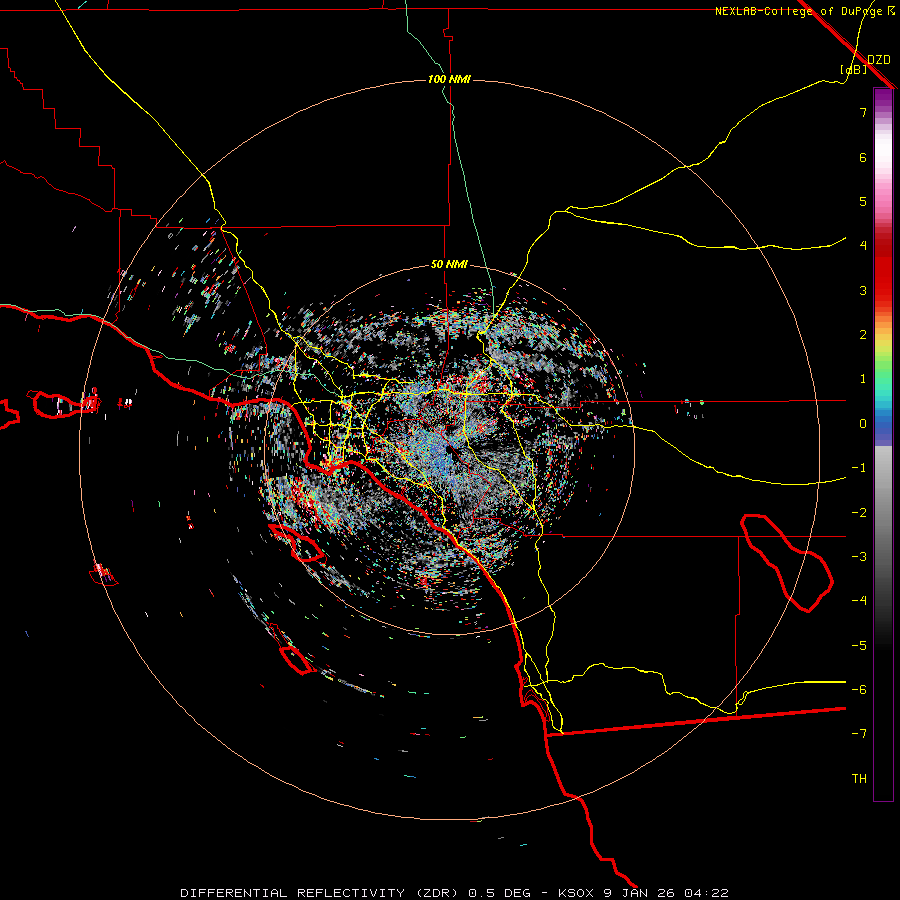This screenshot has height=900, width=900.
Task: Click the -7 value on color scale
Action: [859, 734]
